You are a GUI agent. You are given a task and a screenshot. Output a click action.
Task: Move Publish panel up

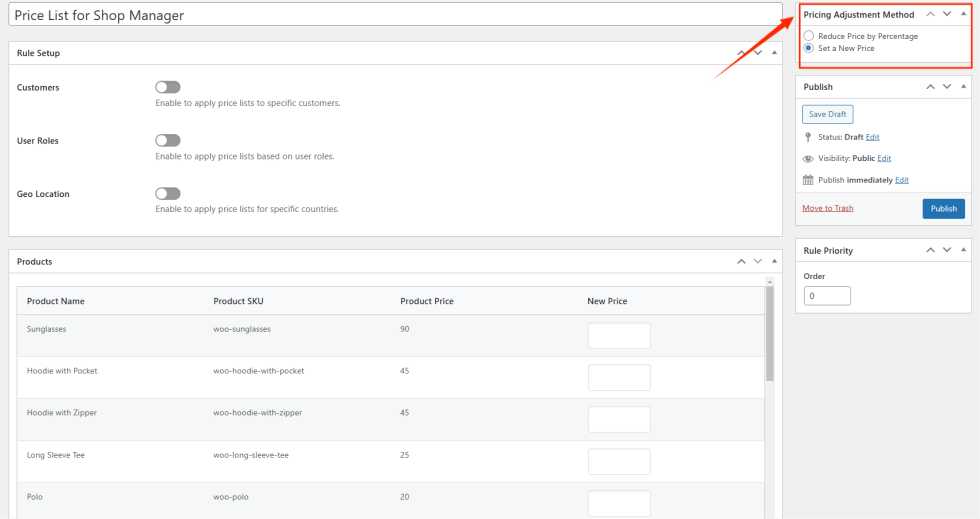pyautogui.click(x=930, y=87)
